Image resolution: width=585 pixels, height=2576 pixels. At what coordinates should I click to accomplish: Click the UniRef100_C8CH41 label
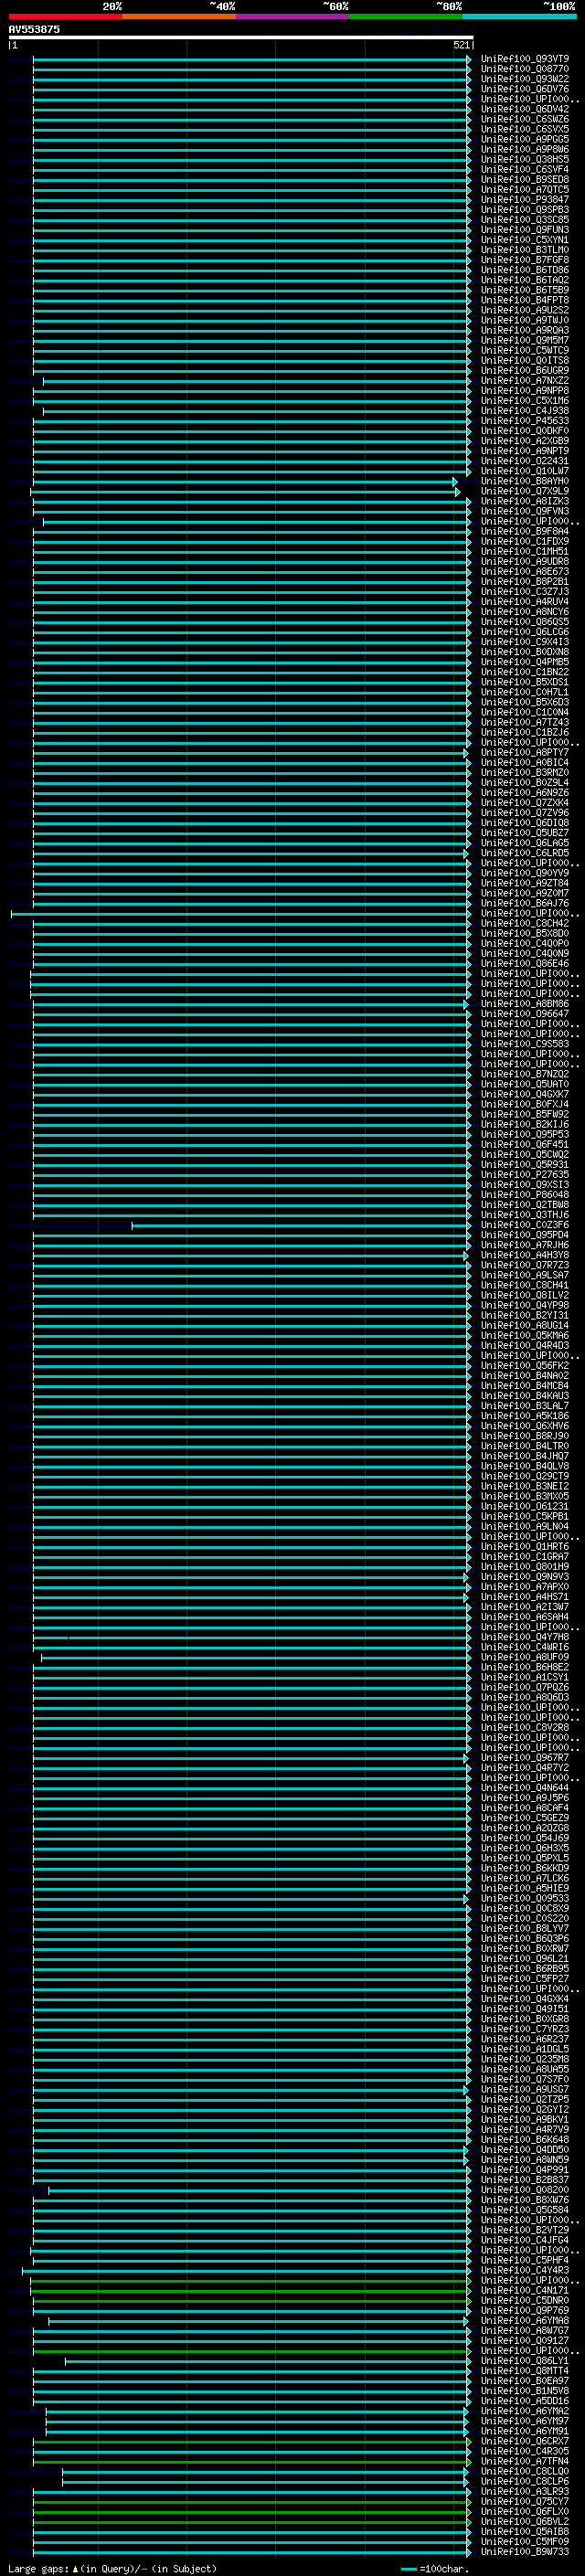point(525,1285)
